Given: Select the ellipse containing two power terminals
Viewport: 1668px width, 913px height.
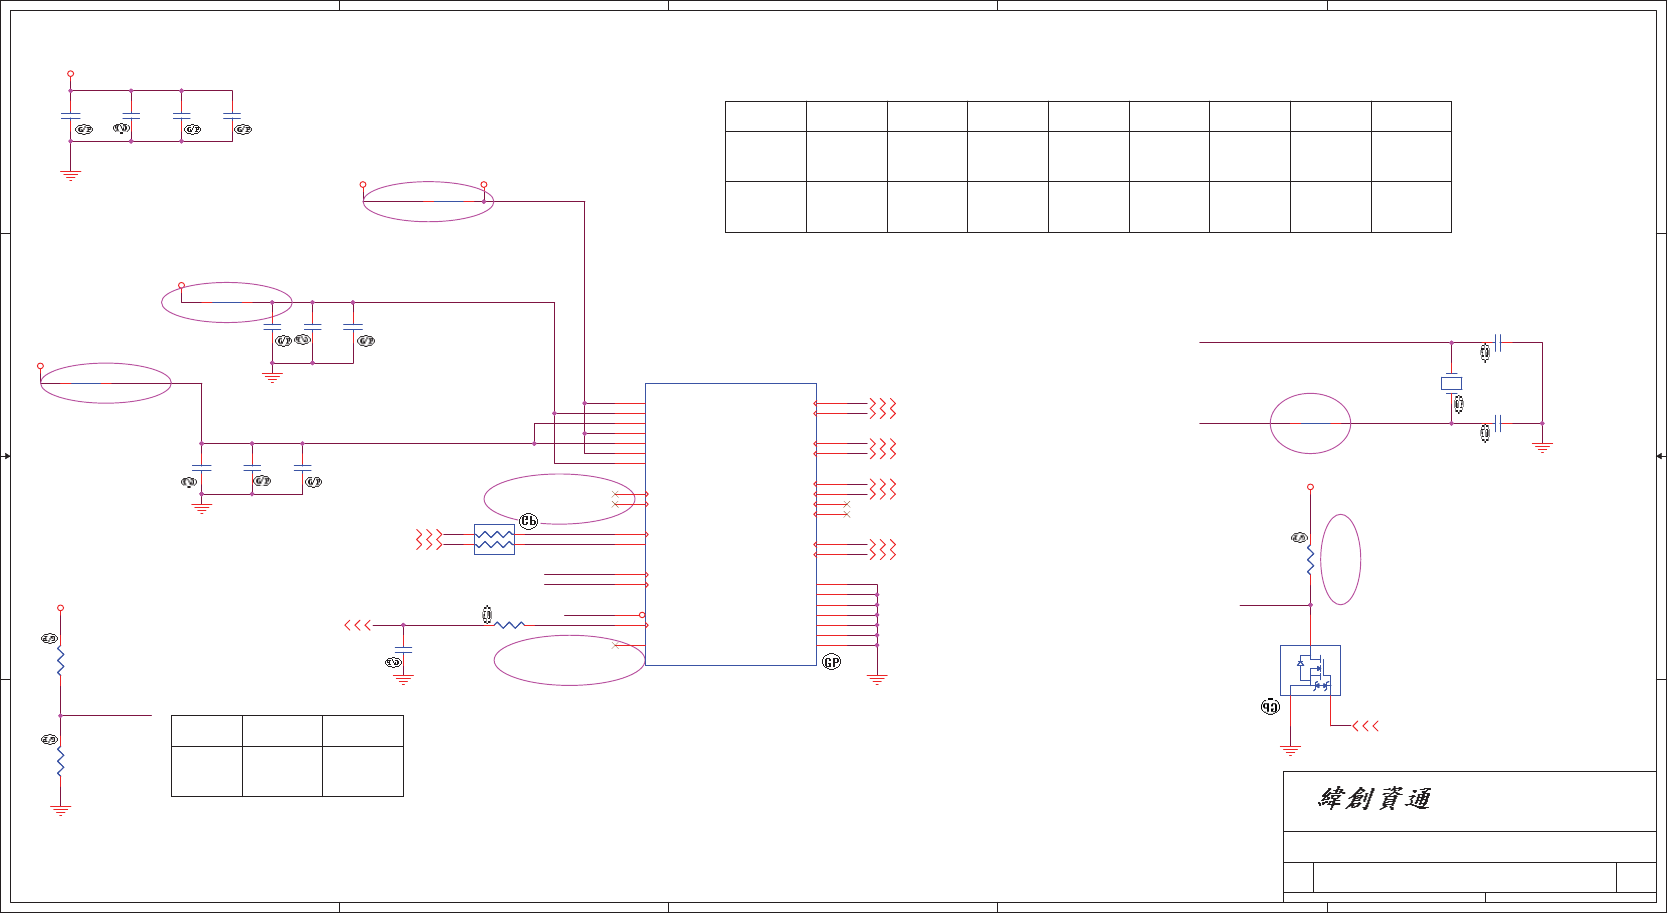Looking at the screenshot, I should [x=428, y=201].
